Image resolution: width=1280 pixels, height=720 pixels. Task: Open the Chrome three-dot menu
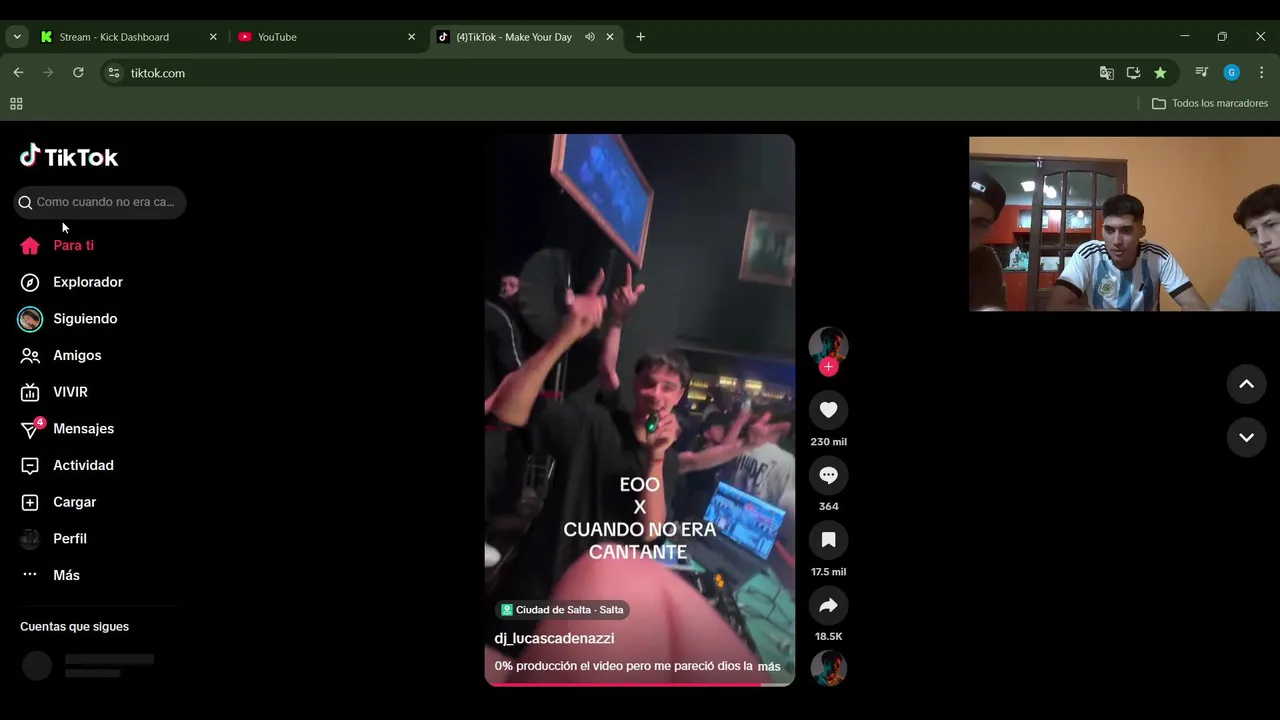(x=1261, y=73)
